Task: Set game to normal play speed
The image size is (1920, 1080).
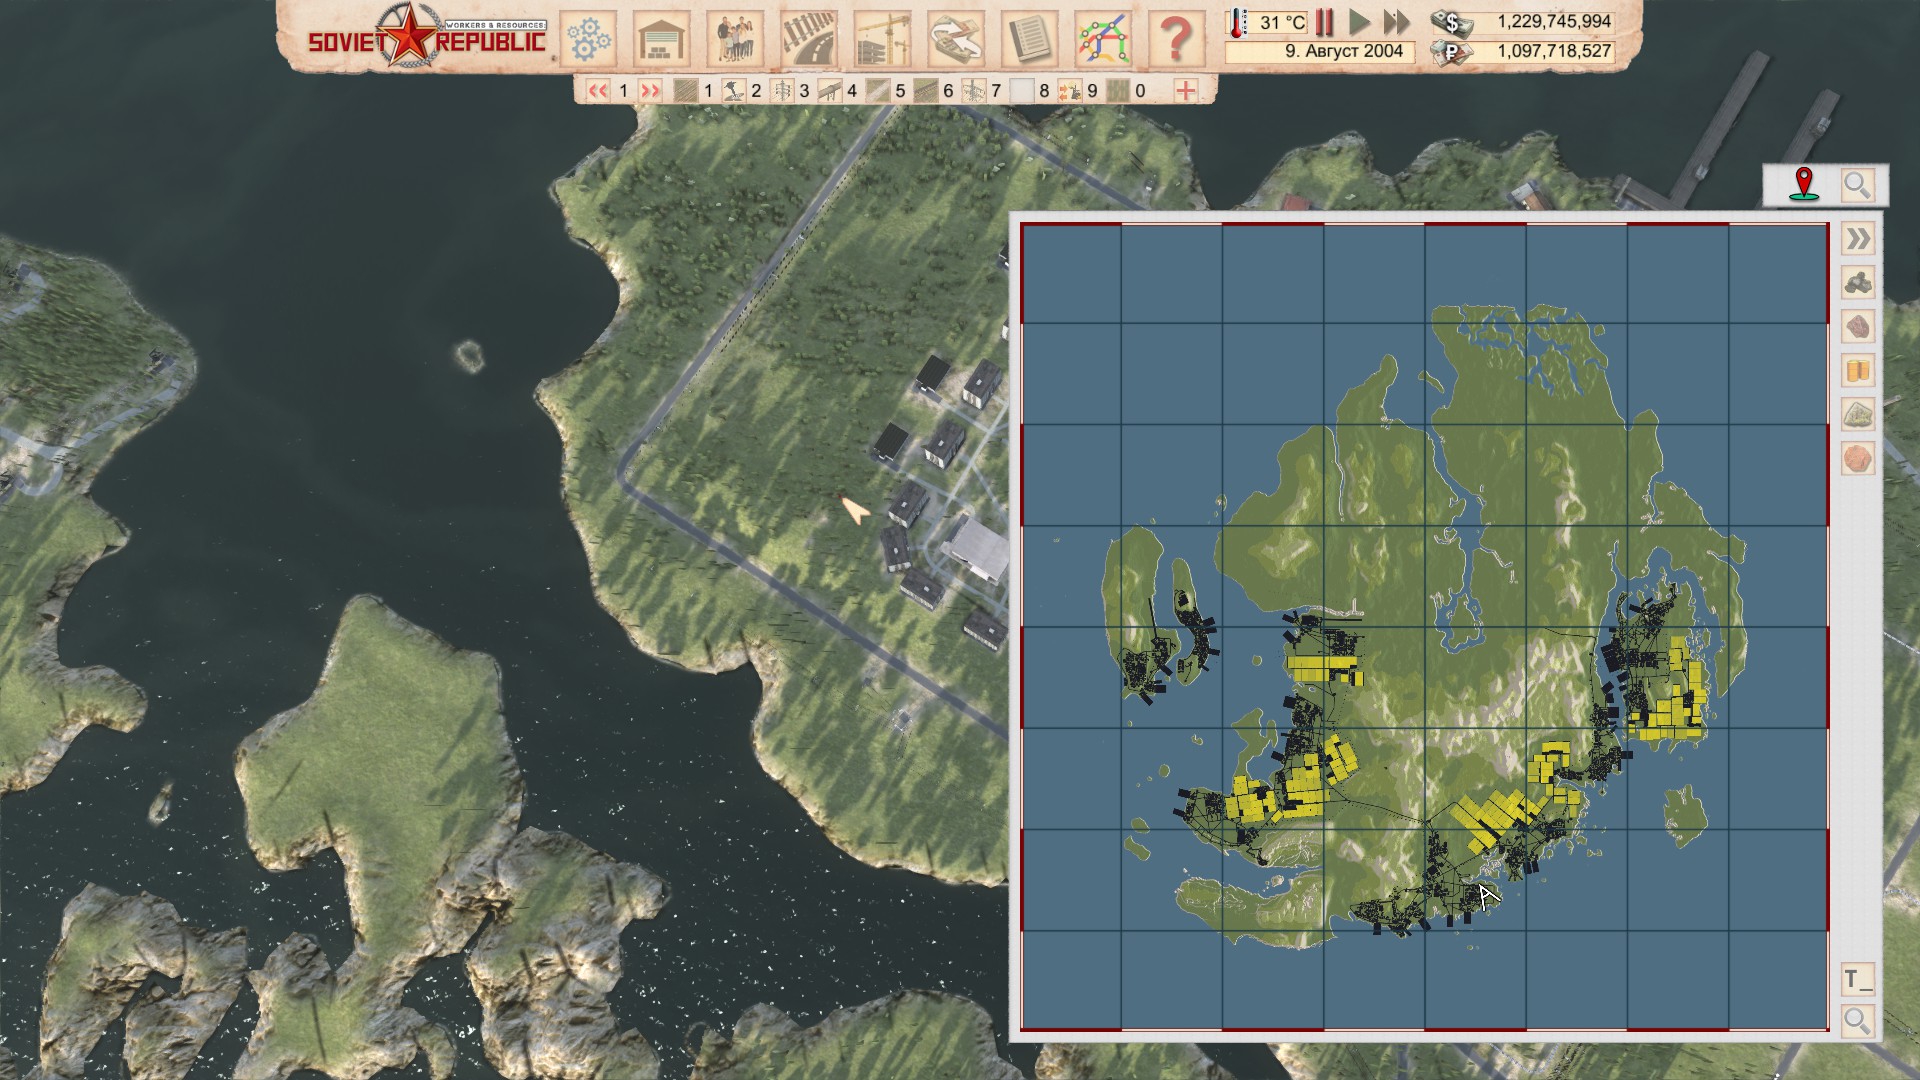Action: [1359, 22]
